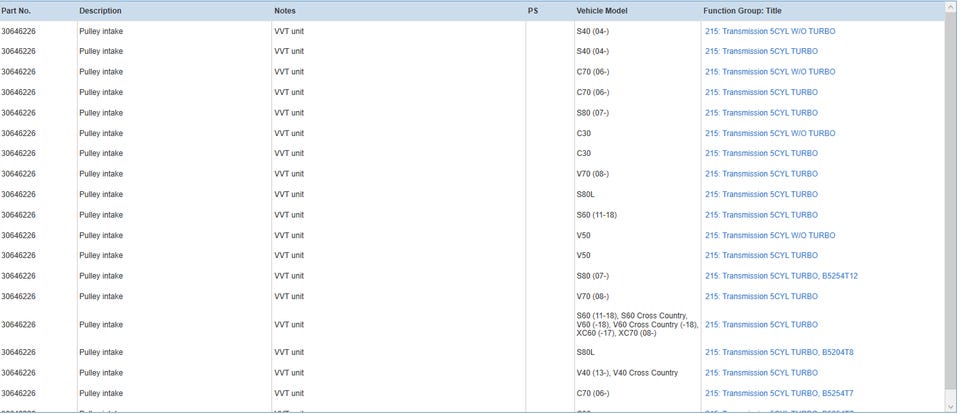Screen dimensions: 960x414
Task: Open Transmission 5CYL TURBO link for S40 (04-)
Action: (x=761, y=51)
